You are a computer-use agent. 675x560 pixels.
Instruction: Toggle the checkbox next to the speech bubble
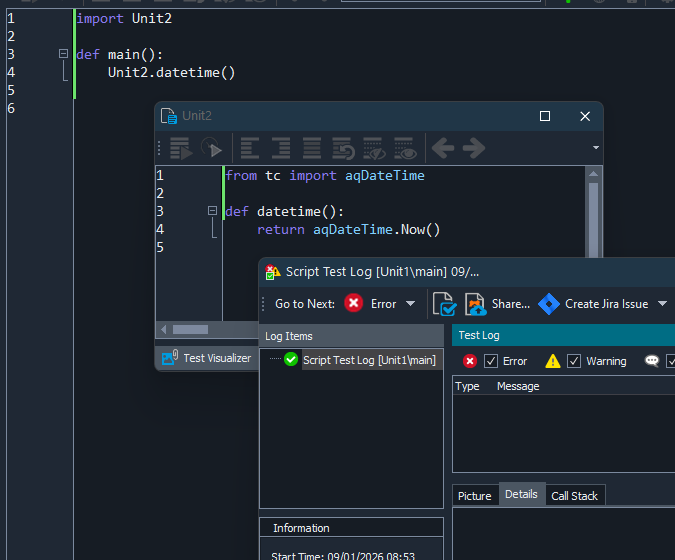[x=671, y=361]
